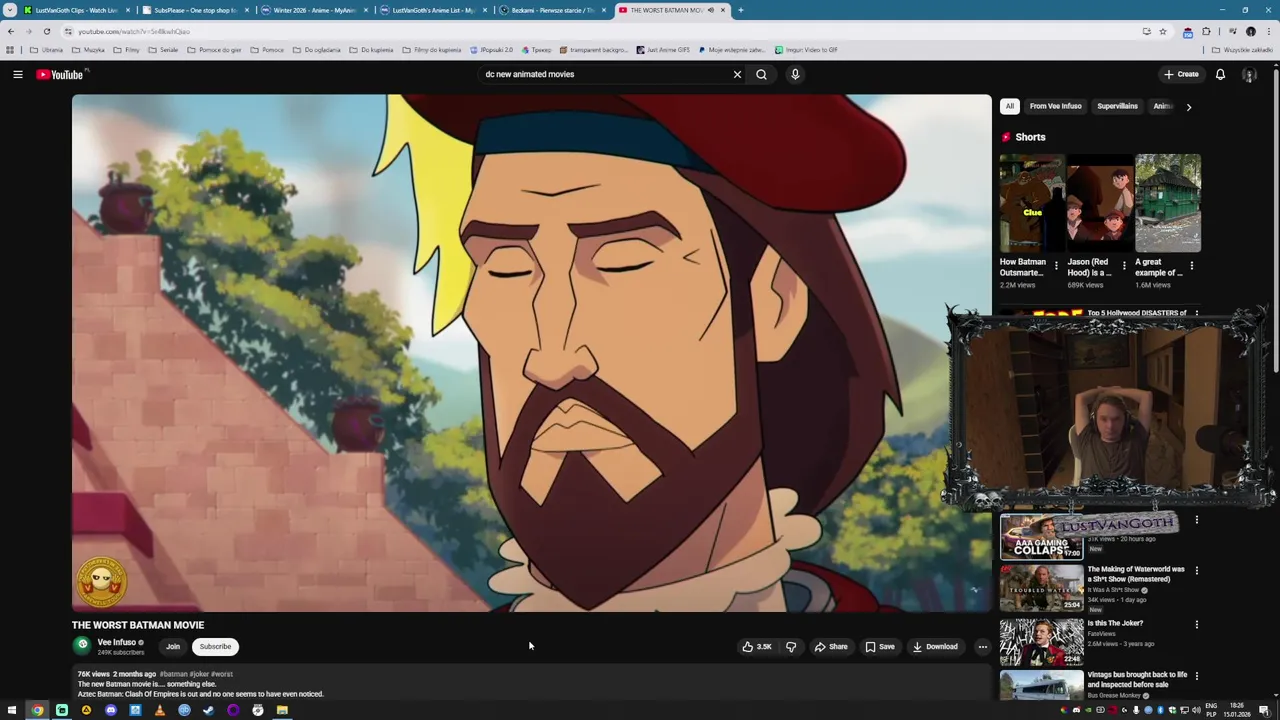Select the 'Supervillains' chip
Viewport: 1280px width, 720px height.
[1117, 106]
